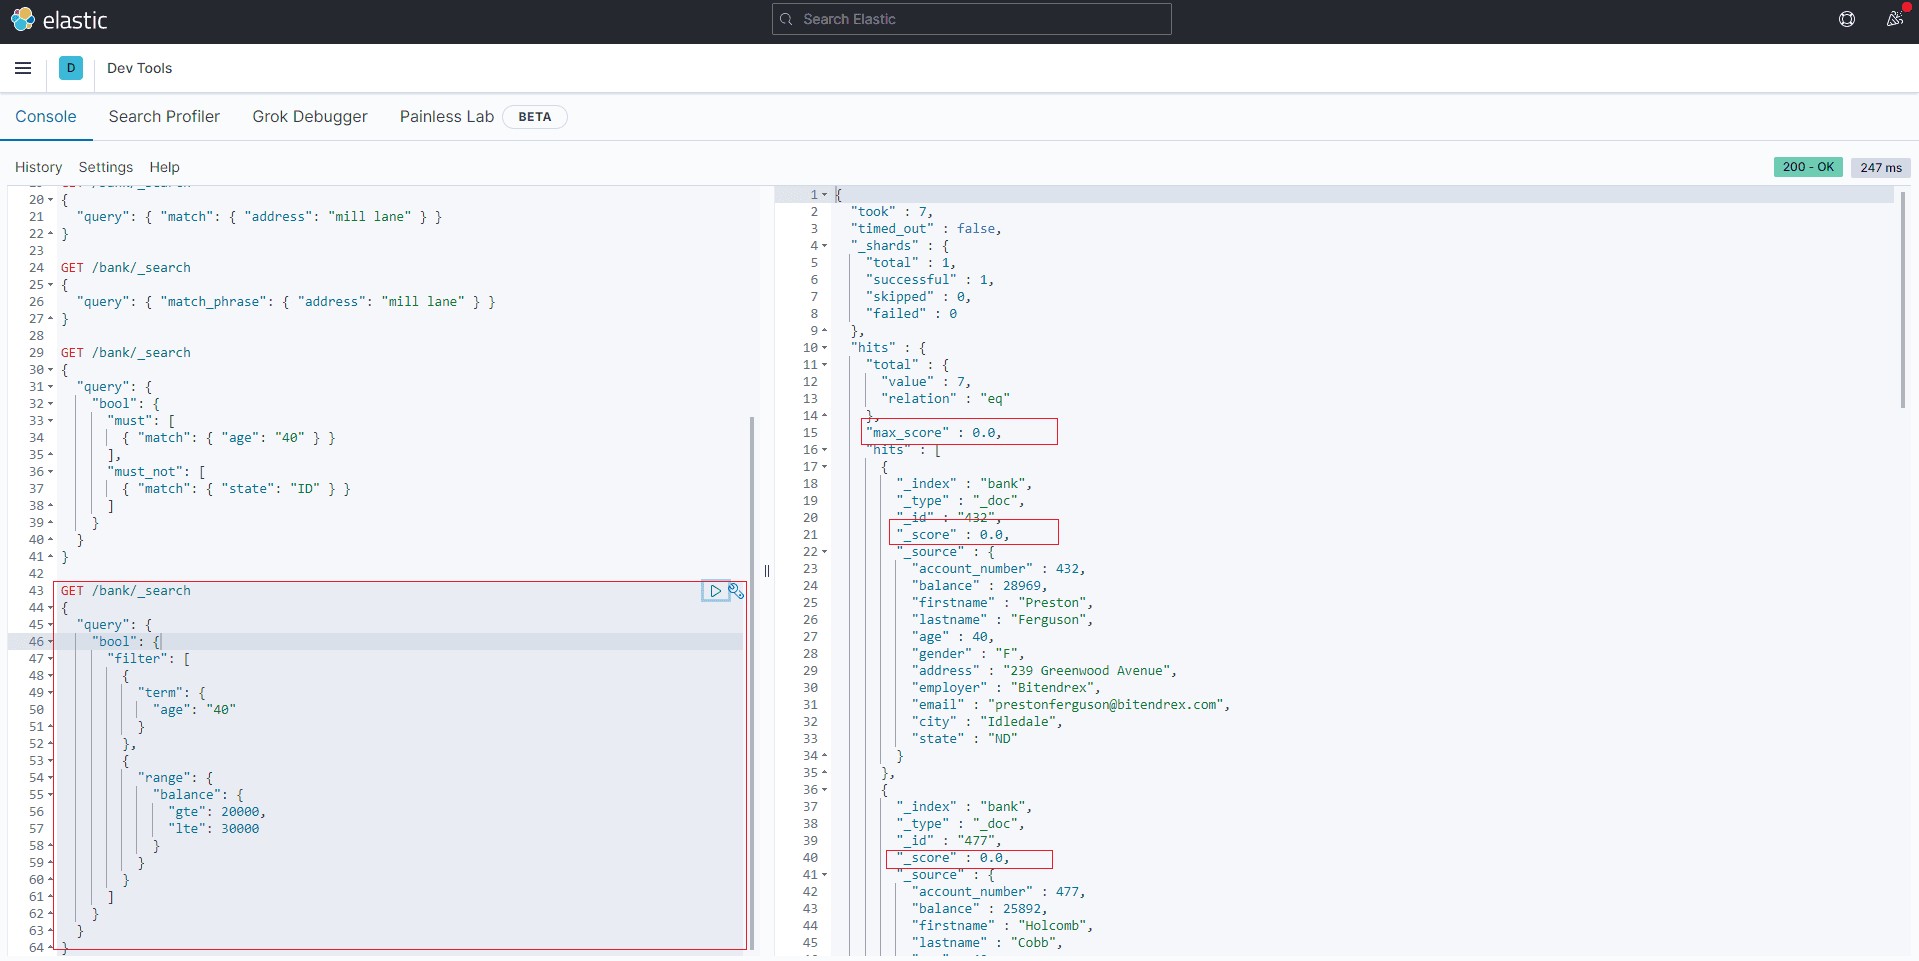Open the newsfeed notifications icon

(1893, 19)
